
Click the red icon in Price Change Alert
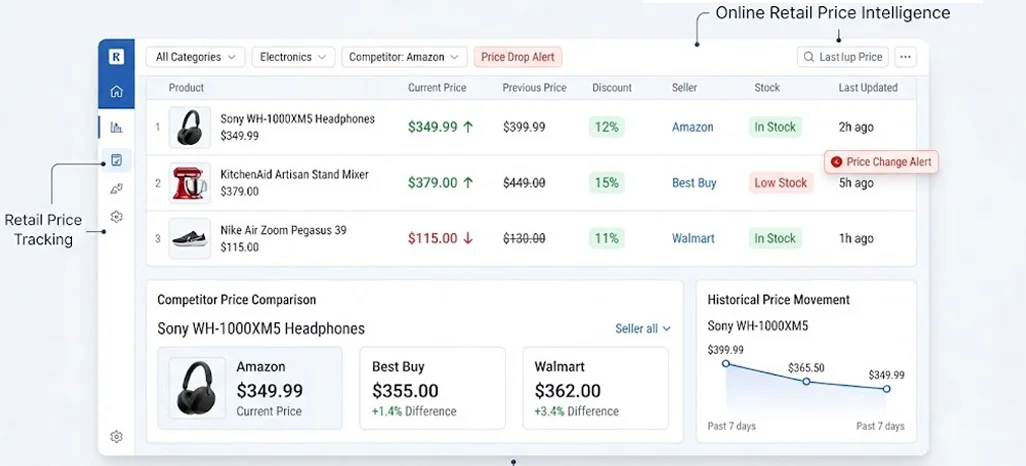(x=836, y=162)
